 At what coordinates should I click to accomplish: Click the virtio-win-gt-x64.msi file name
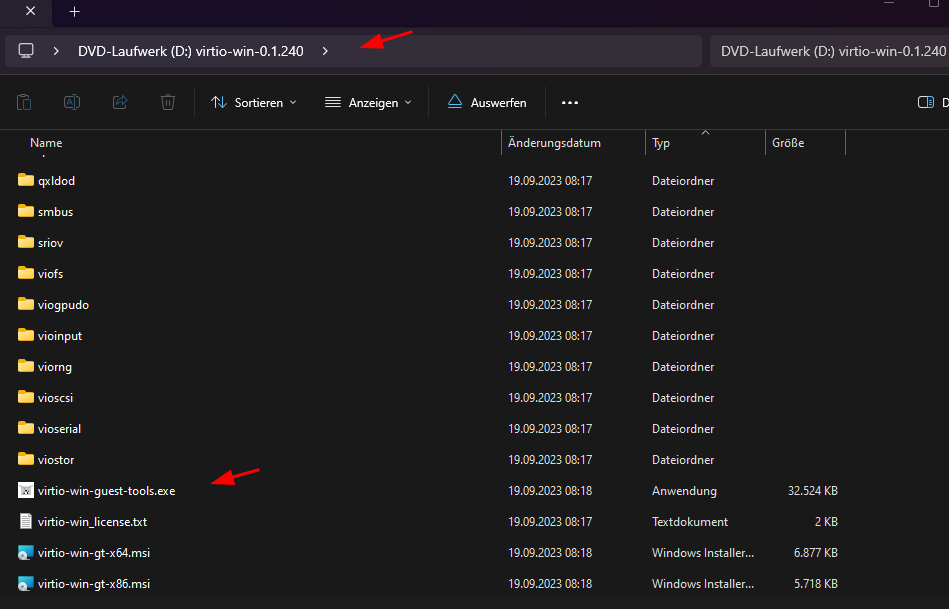click(x=94, y=553)
